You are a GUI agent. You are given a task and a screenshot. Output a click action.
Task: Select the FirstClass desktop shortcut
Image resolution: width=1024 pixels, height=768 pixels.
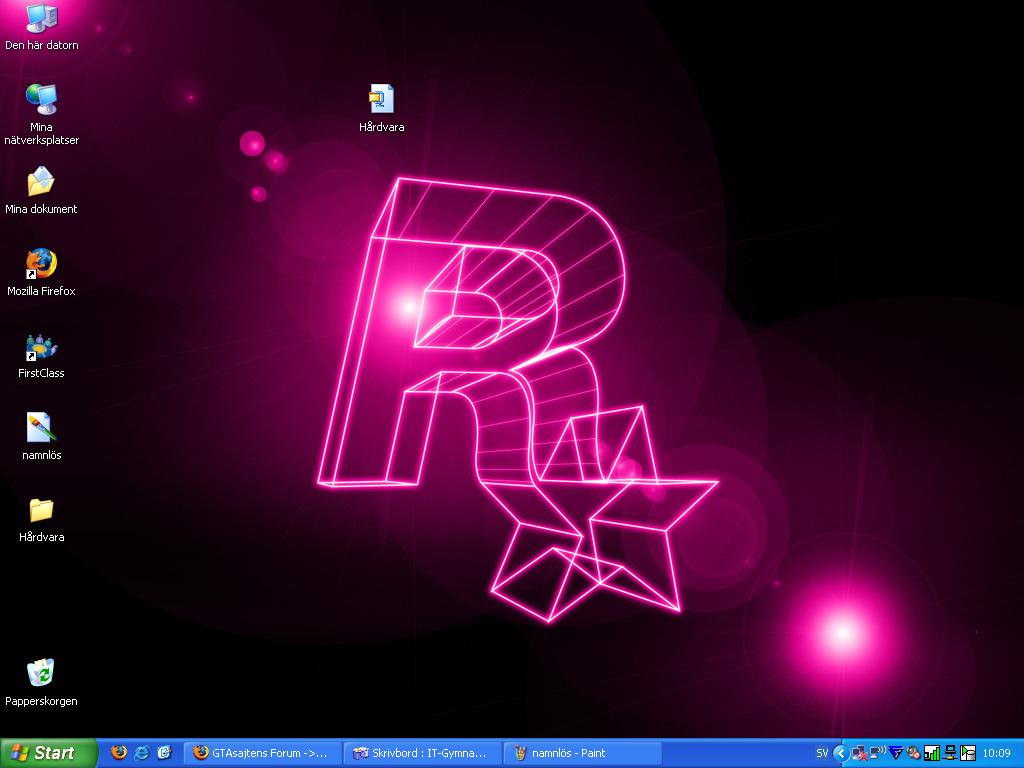[x=41, y=346]
